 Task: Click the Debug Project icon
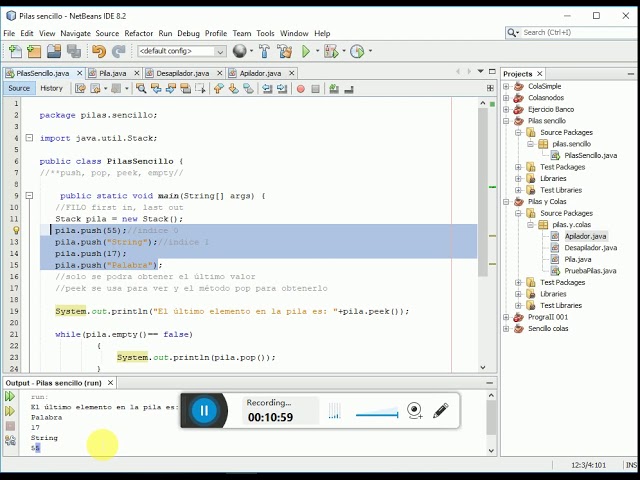point(331,51)
